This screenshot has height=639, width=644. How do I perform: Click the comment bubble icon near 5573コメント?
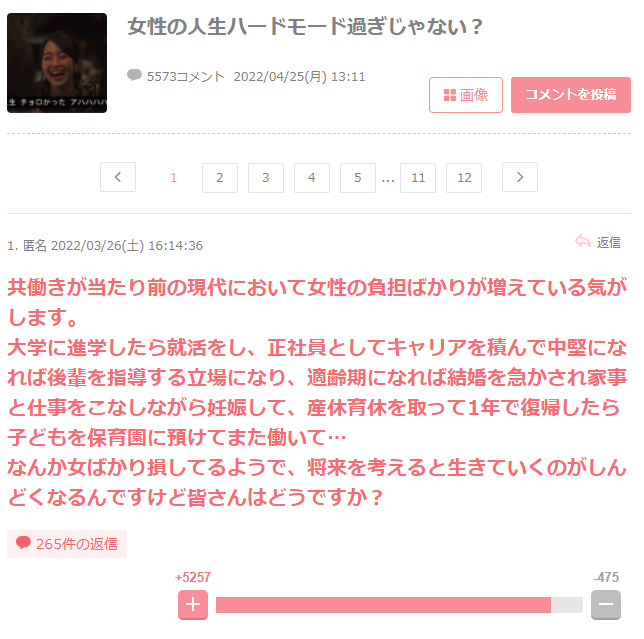coord(134,75)
